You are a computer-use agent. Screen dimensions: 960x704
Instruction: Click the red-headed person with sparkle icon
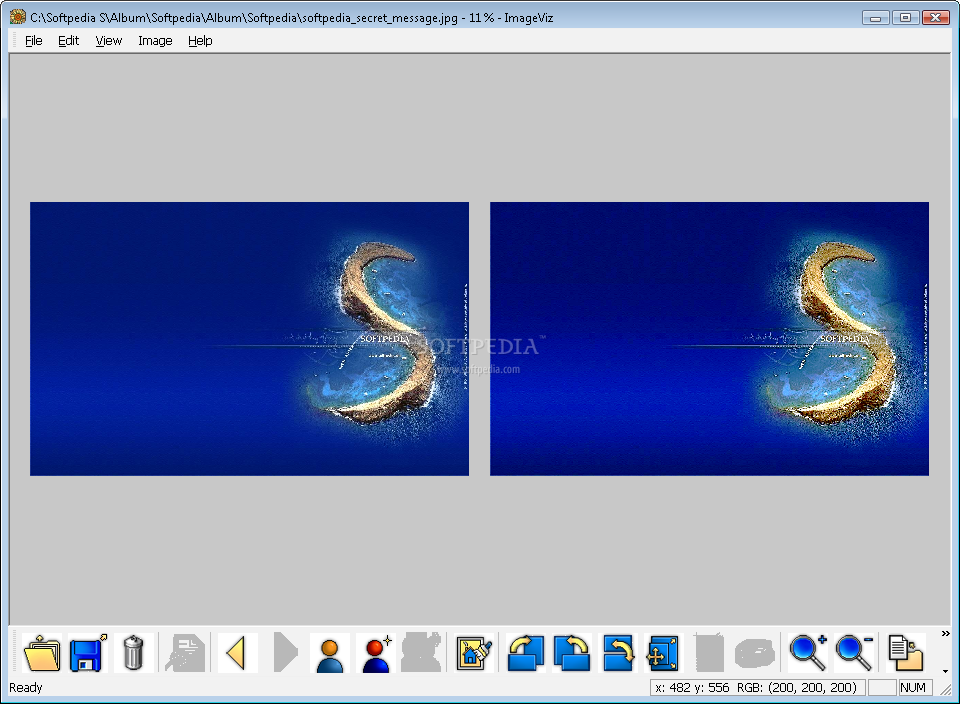(375, 653)
